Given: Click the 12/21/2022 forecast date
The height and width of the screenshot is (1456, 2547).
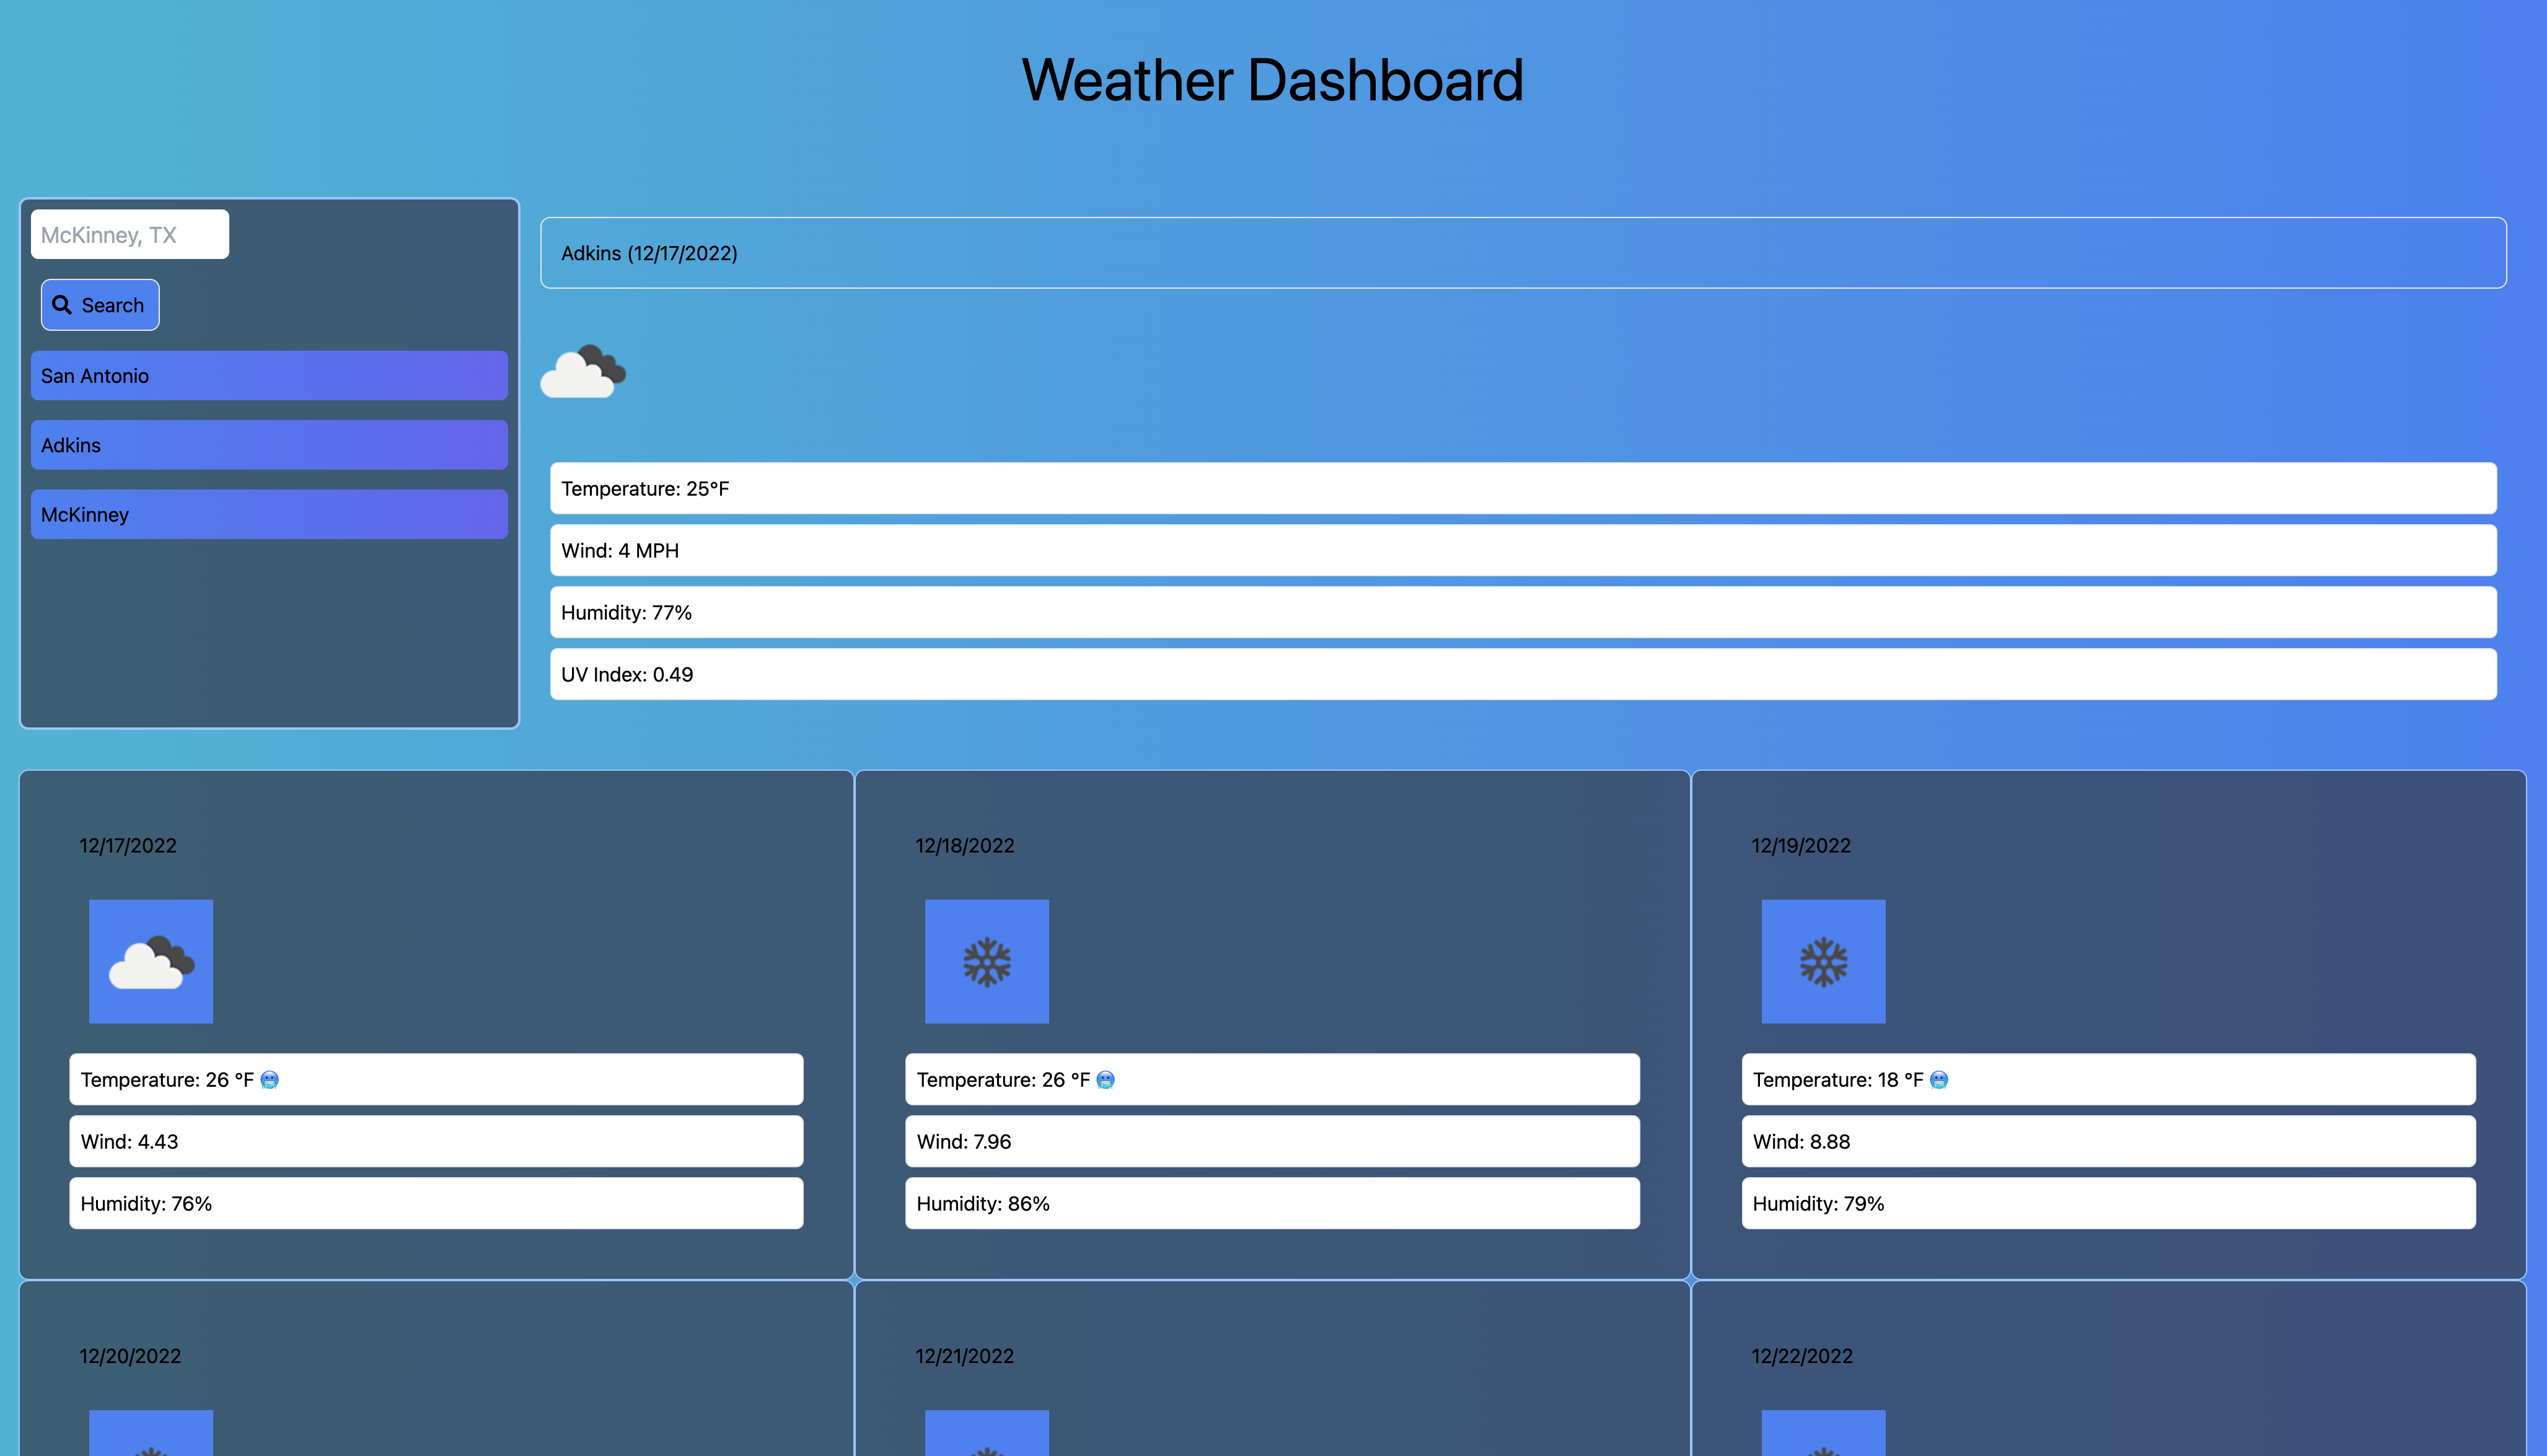Looking at the screenshot, I should coord(965,1357).
